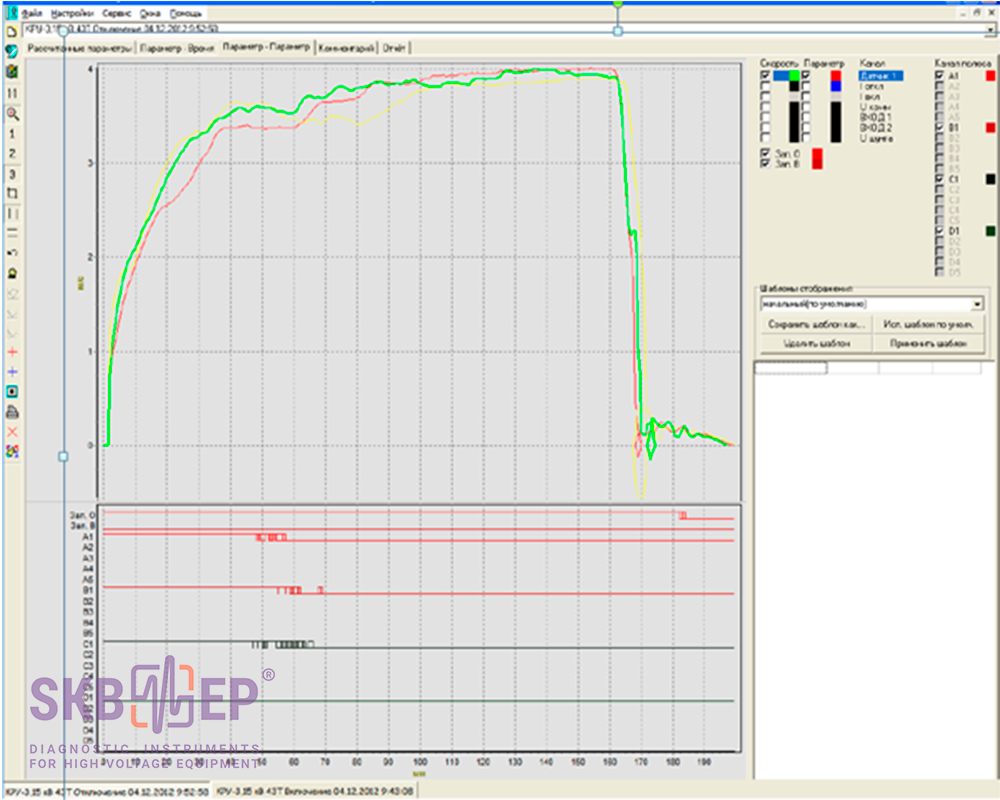Enable the horizontal cursor lines tool
This screenshot has width=1000, height=800.
[12, 233]
